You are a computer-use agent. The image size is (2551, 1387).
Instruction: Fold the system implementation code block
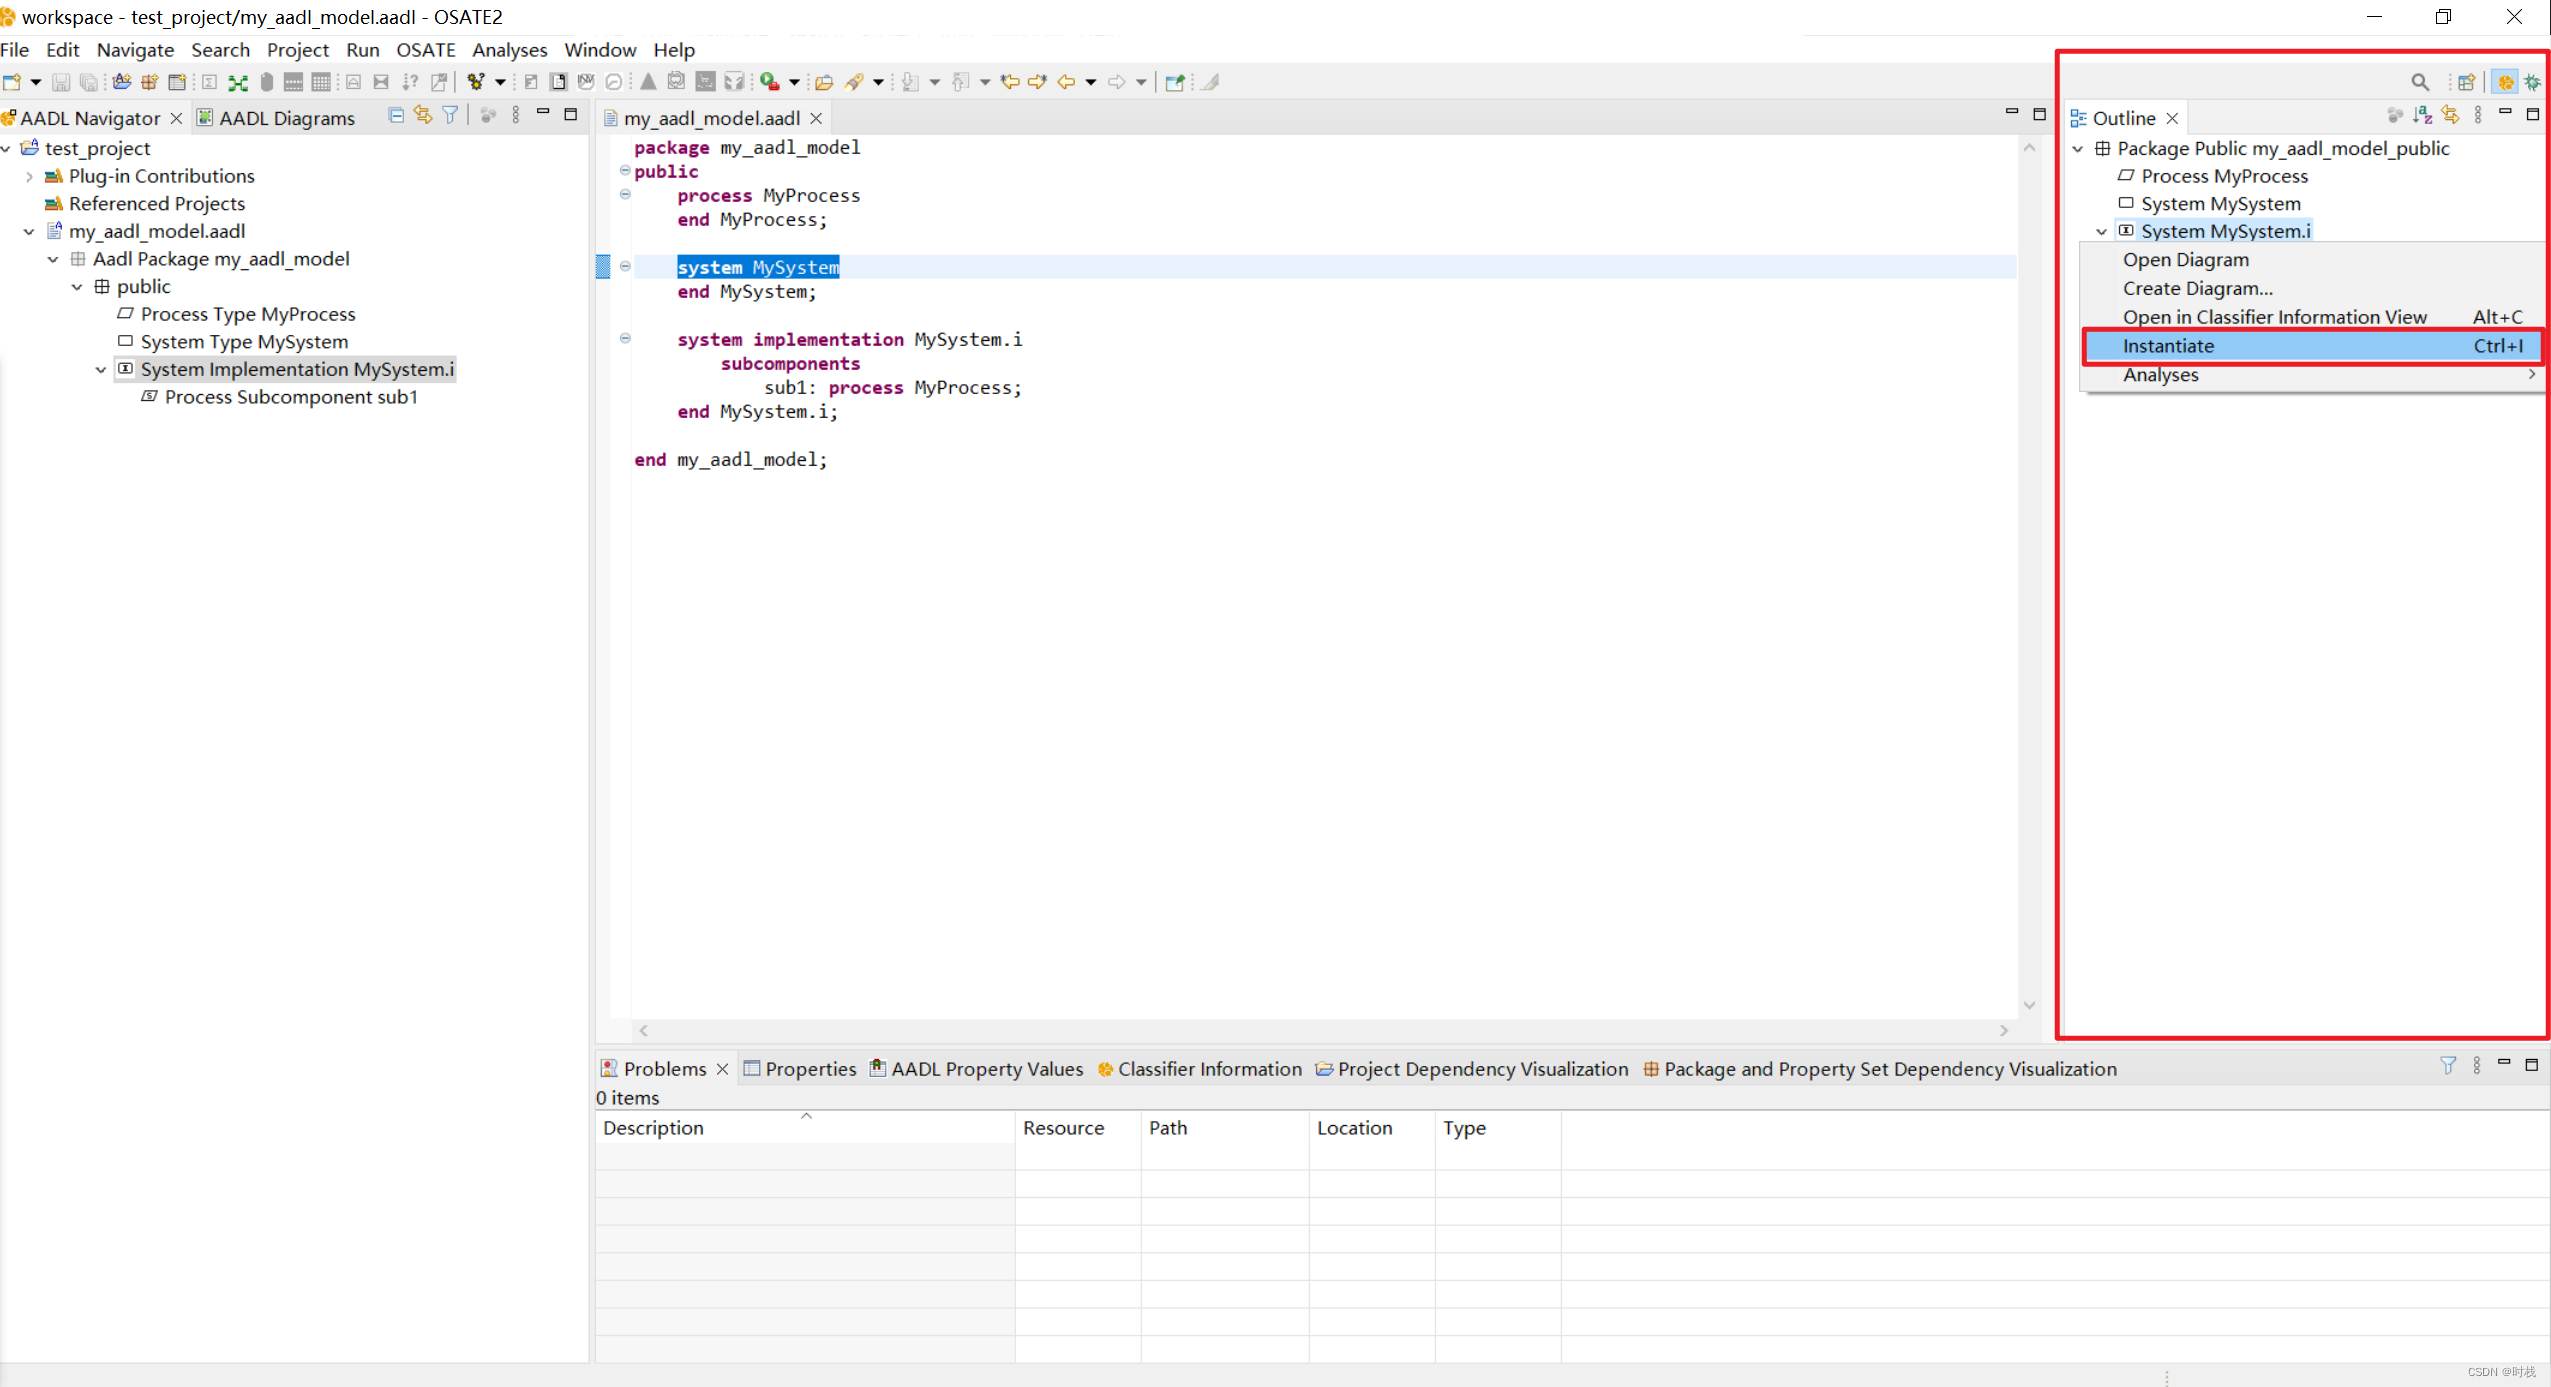625,338
